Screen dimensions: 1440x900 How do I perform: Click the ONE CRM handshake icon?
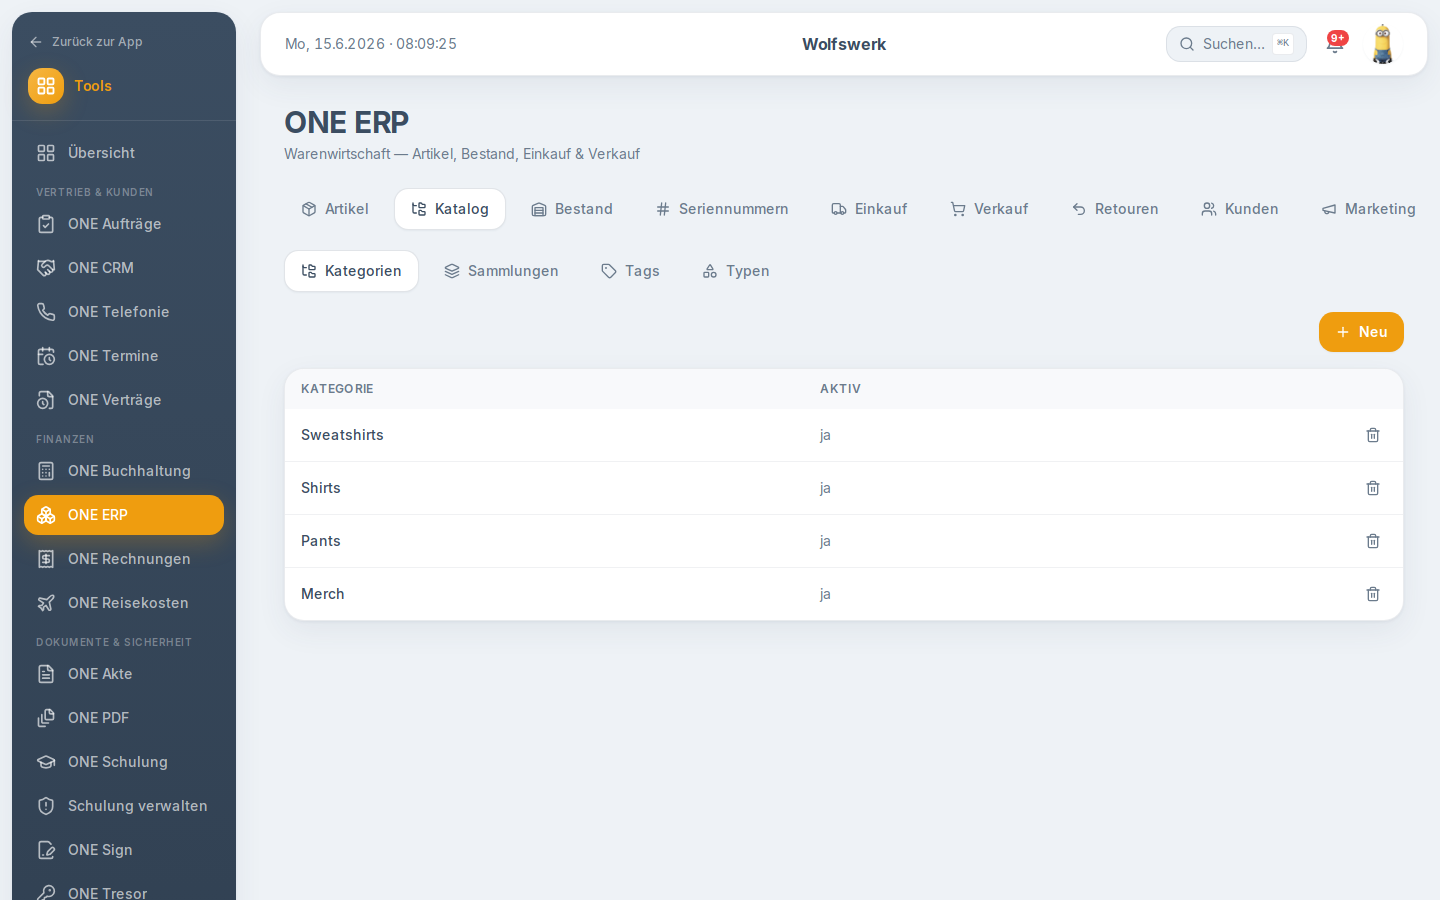[x=46, y=268]
